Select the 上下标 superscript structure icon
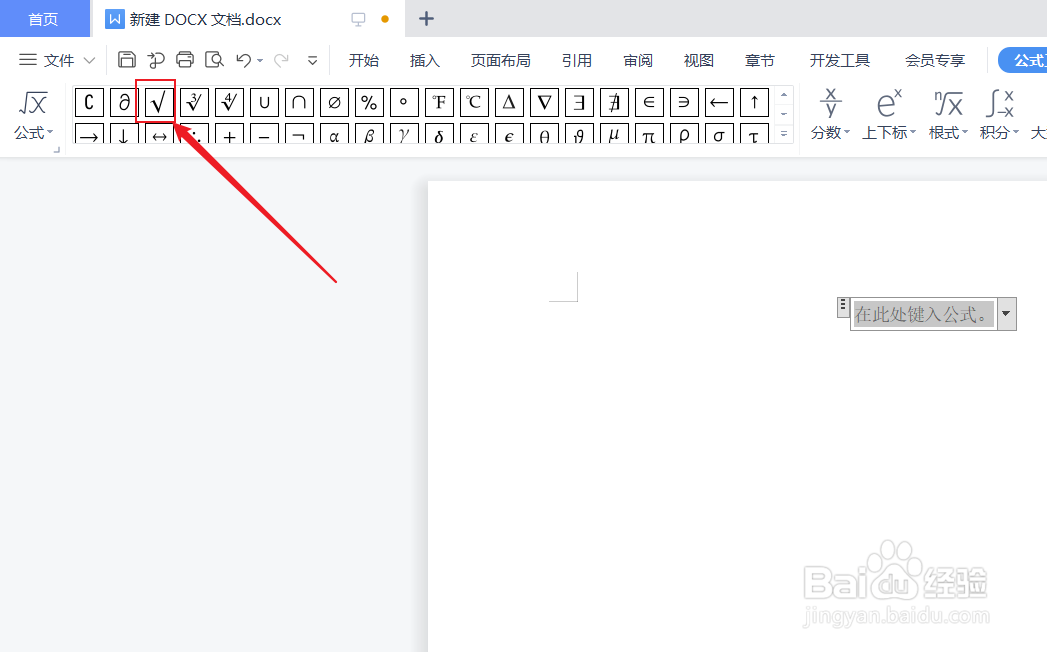The image size is (1047, 652). point(888,110)
